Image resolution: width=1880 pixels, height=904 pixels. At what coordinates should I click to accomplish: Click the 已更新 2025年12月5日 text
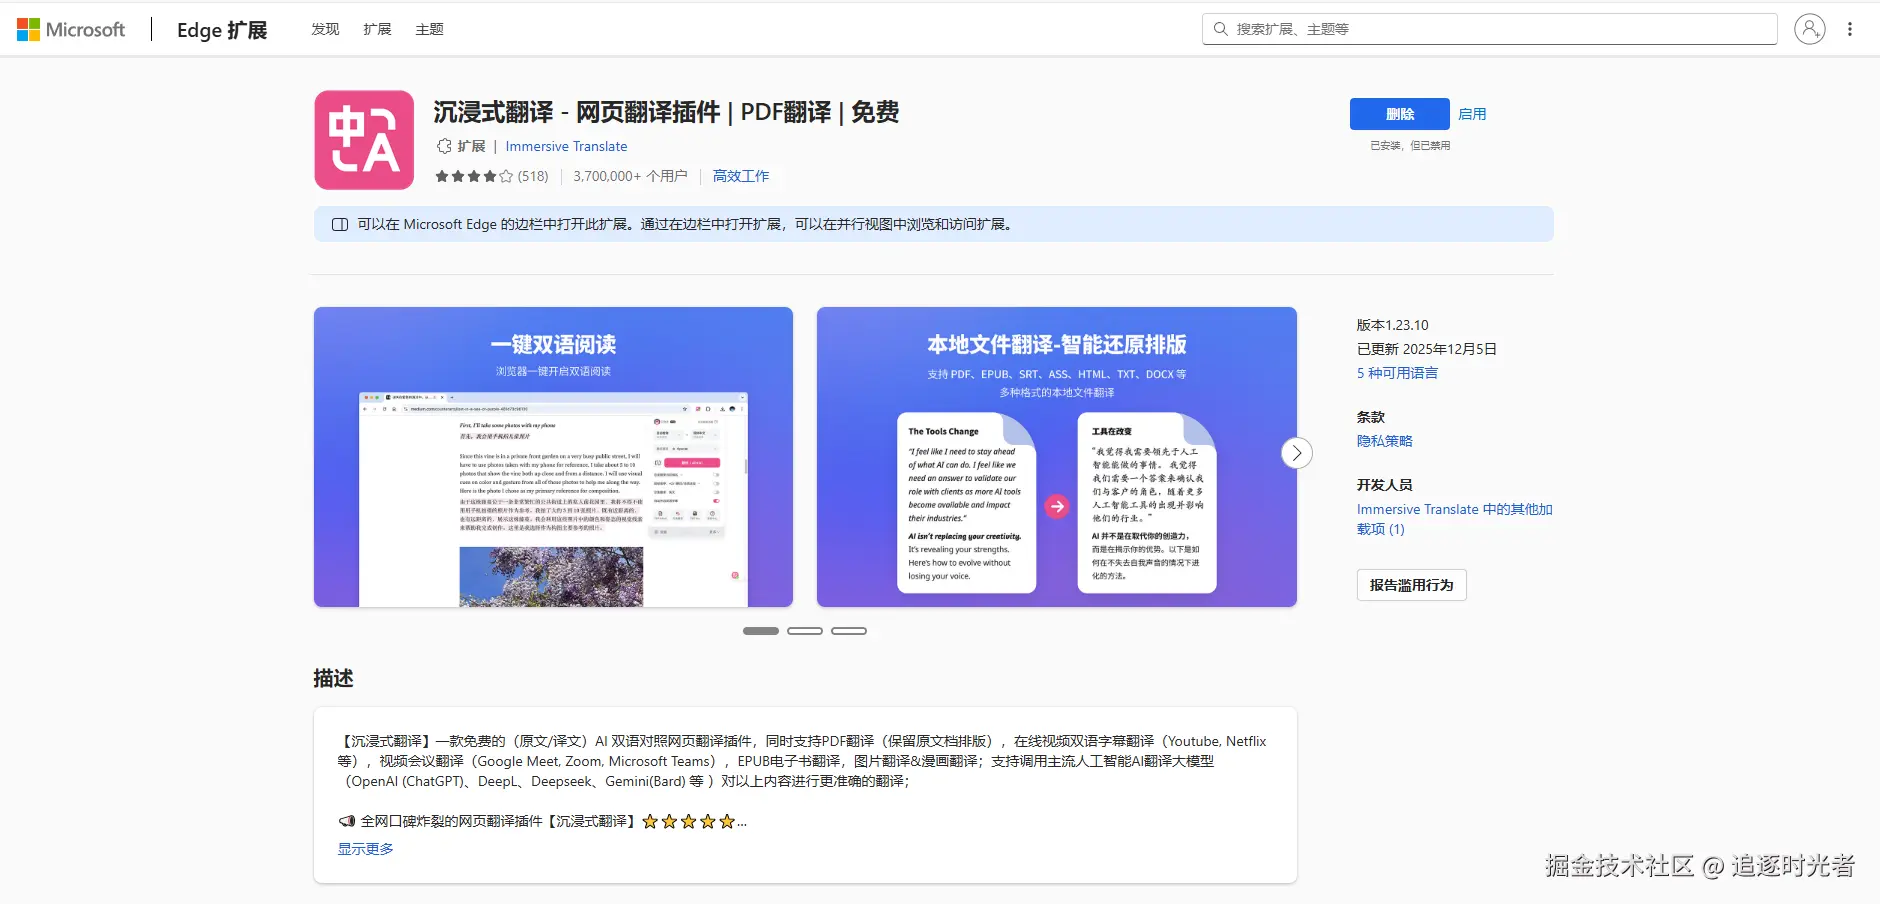(x=1426, y=349)
